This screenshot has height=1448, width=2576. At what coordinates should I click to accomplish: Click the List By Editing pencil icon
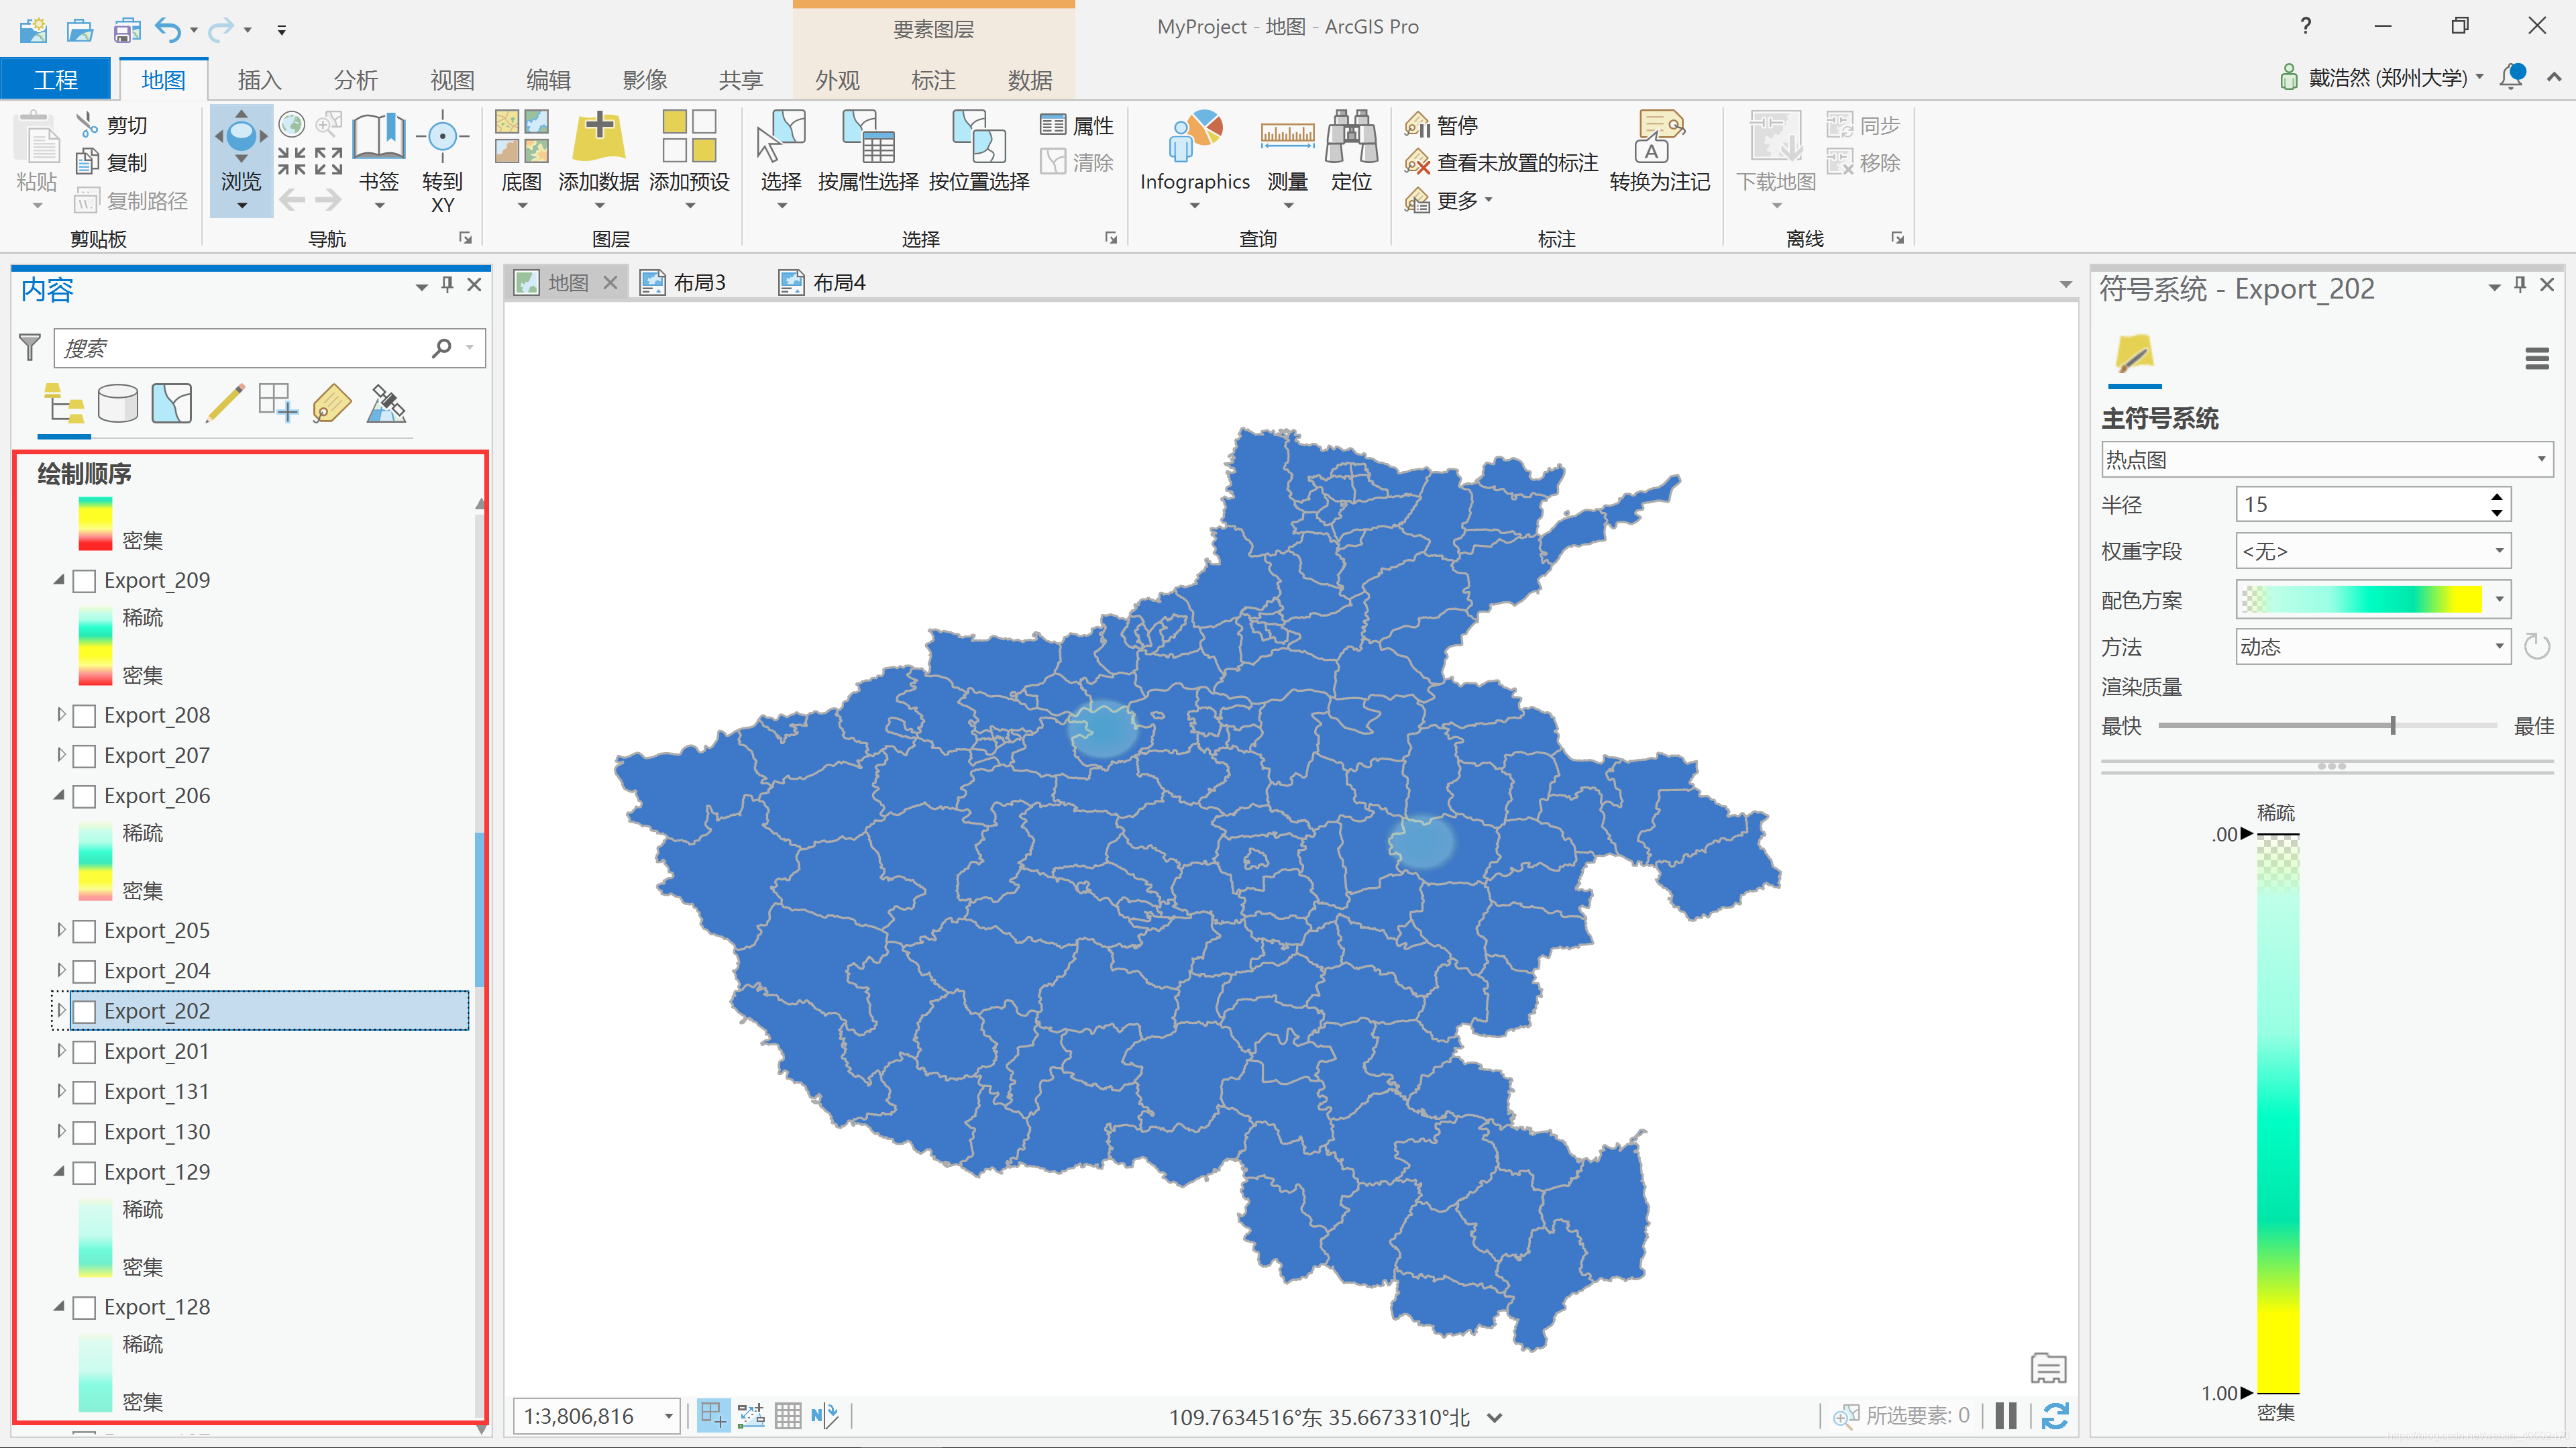coord(225,404)
